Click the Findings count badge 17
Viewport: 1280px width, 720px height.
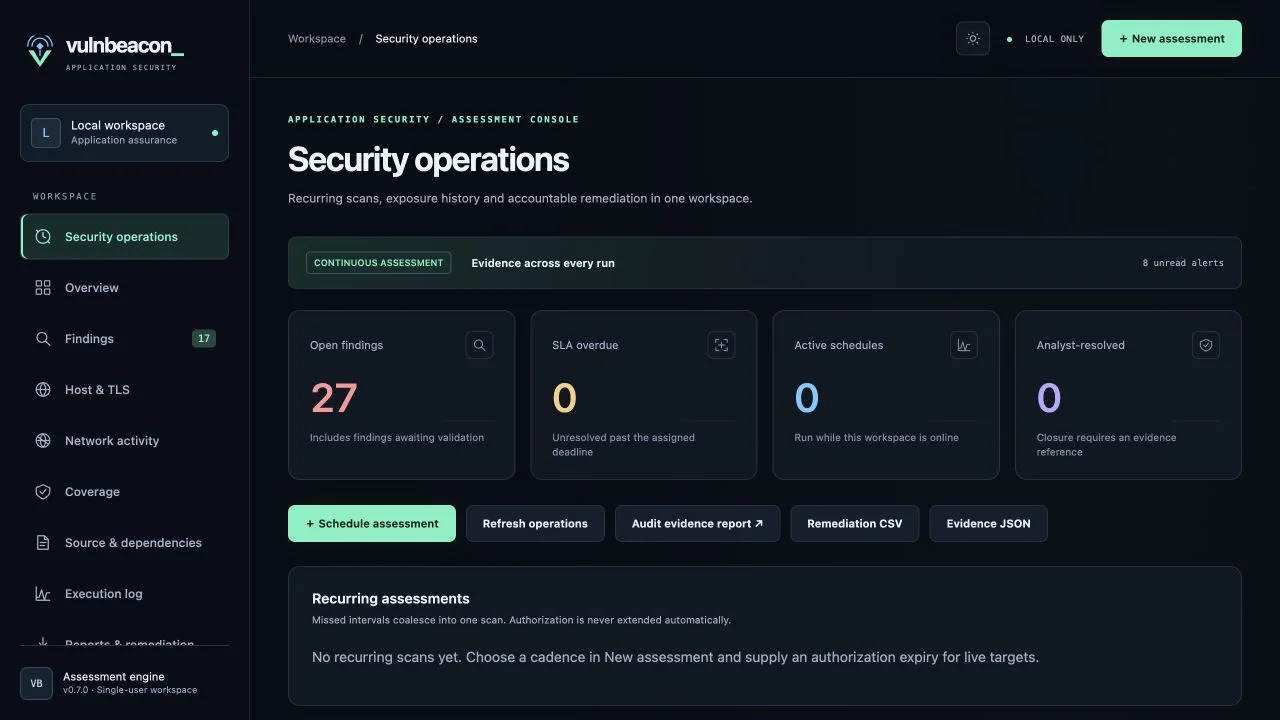click(x=204, y=339)
